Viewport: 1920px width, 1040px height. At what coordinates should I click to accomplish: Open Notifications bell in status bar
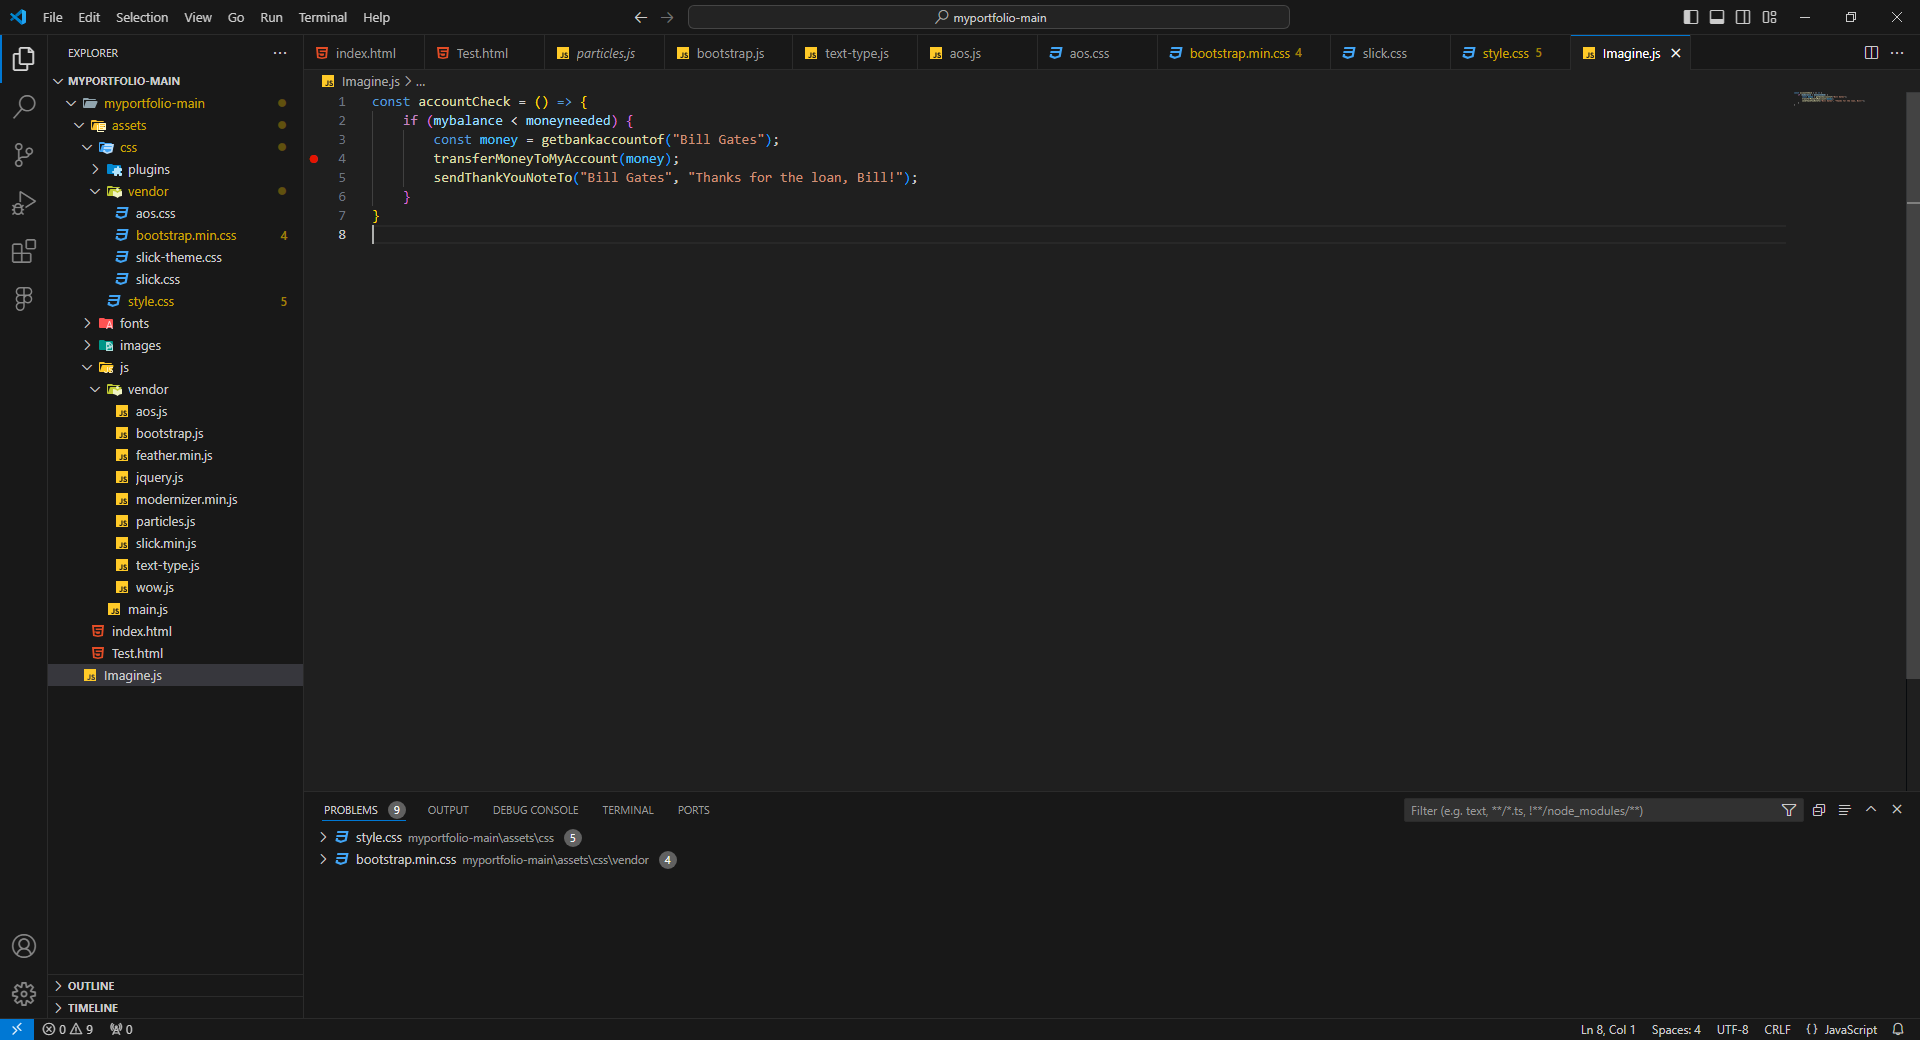(x=1898, y=1029)
